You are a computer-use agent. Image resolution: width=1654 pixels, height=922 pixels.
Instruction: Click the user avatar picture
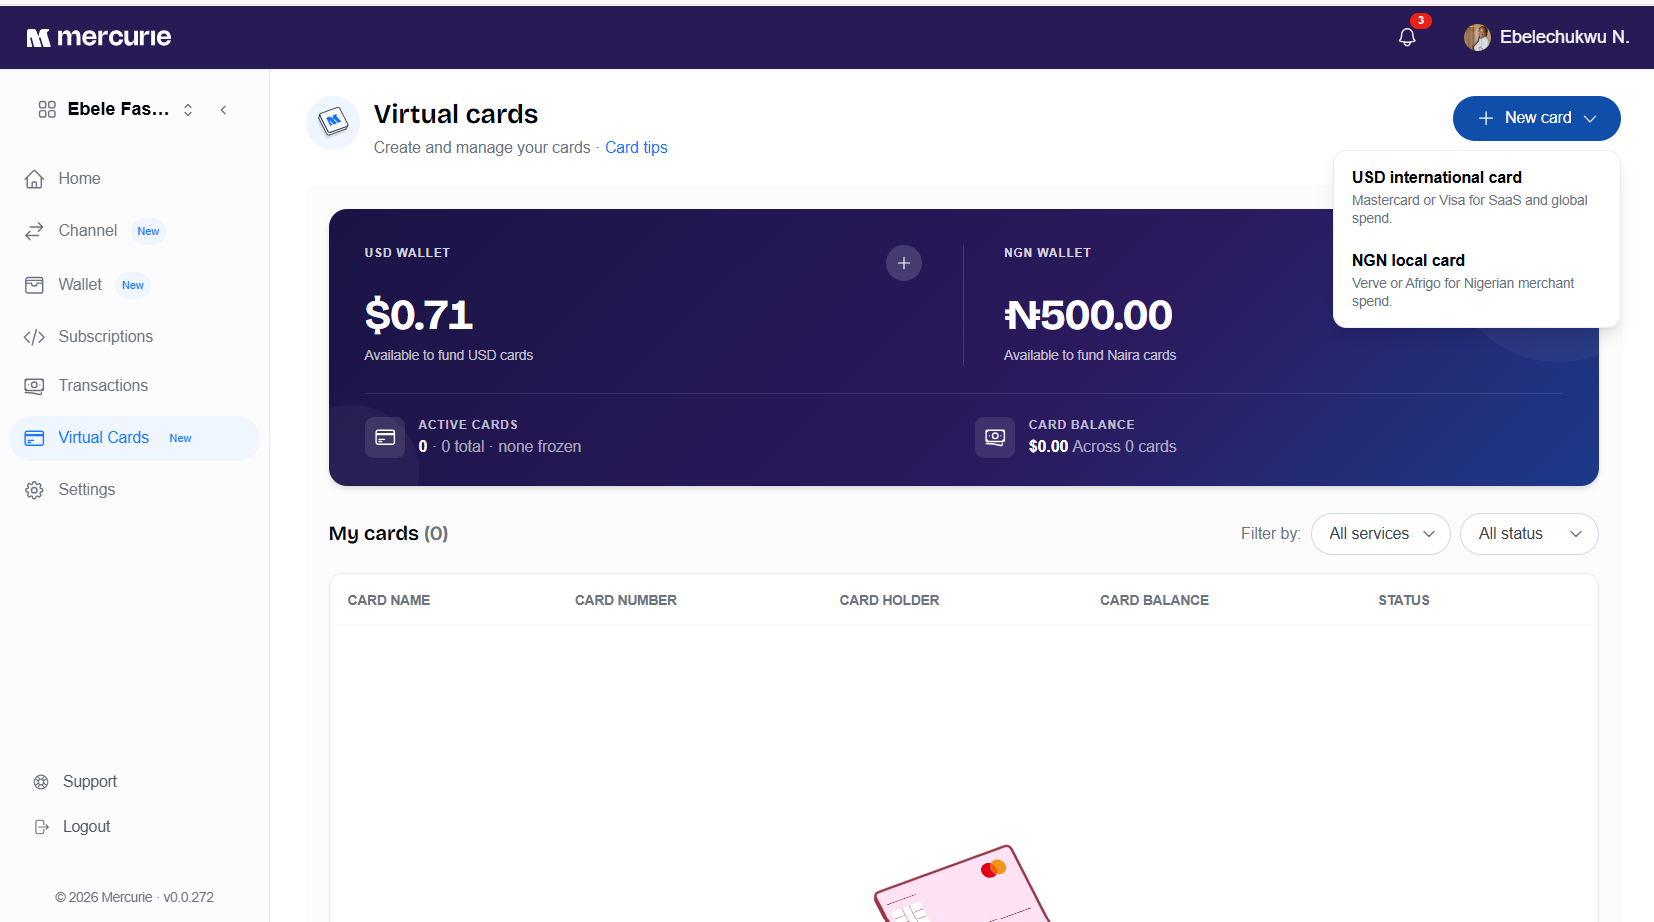point(1477,37)
